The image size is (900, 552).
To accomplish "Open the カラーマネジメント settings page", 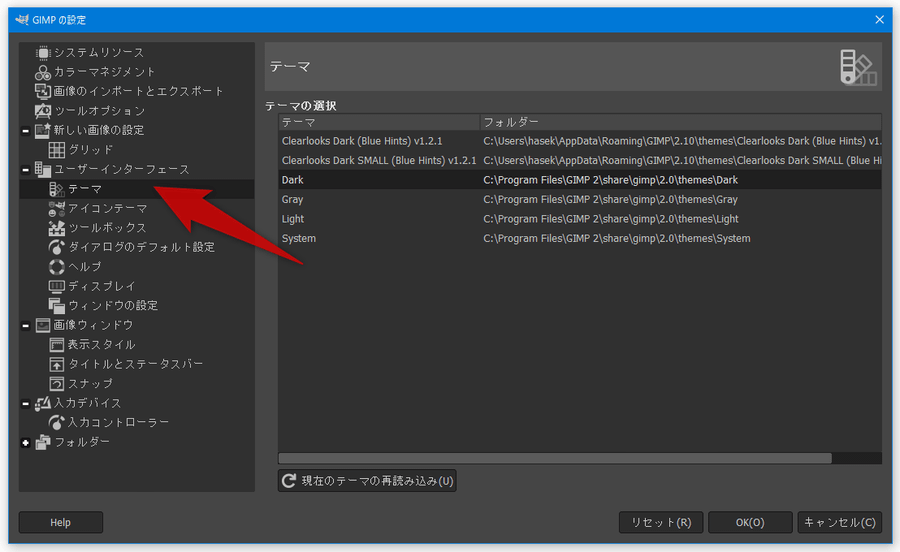I will 104,72.
